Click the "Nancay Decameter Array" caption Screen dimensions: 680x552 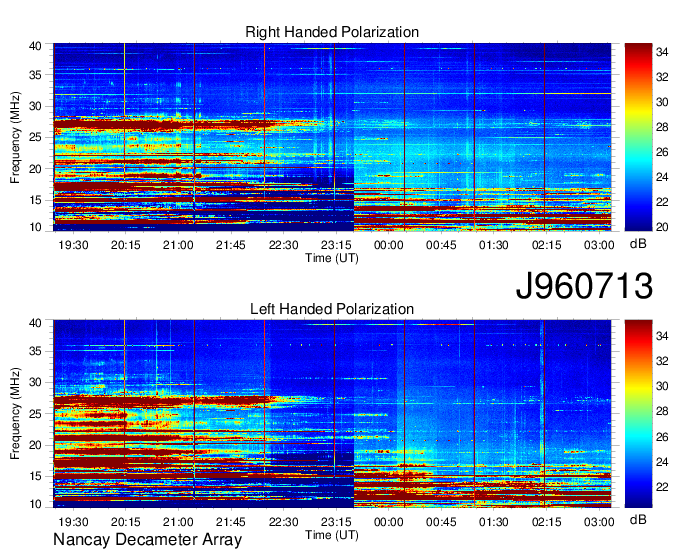[x=147, y=540]
